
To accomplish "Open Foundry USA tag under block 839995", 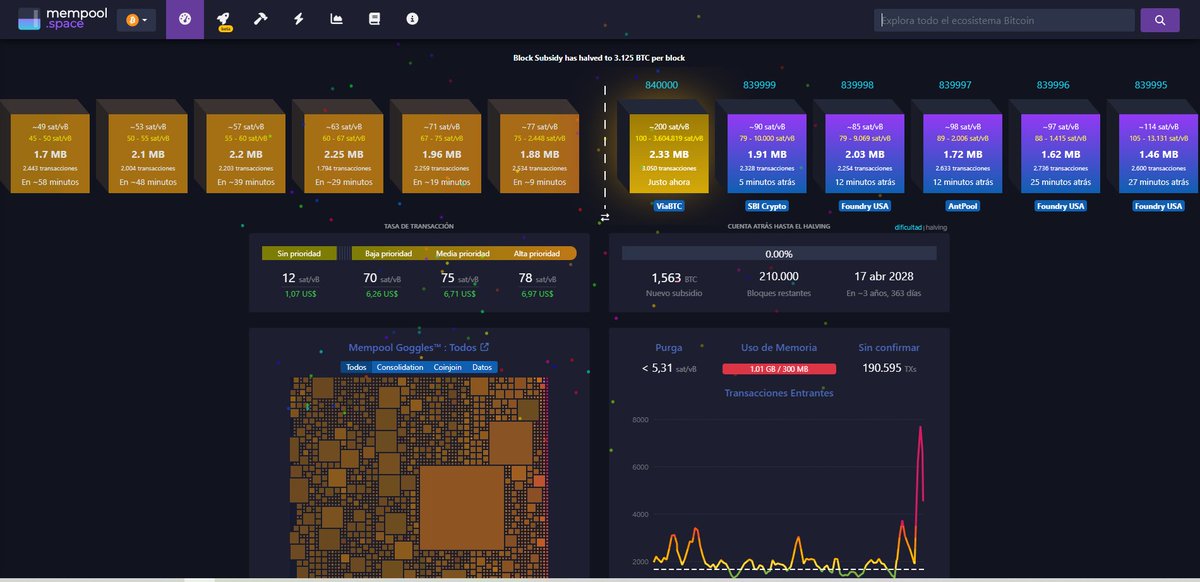I will (1159, 206).
